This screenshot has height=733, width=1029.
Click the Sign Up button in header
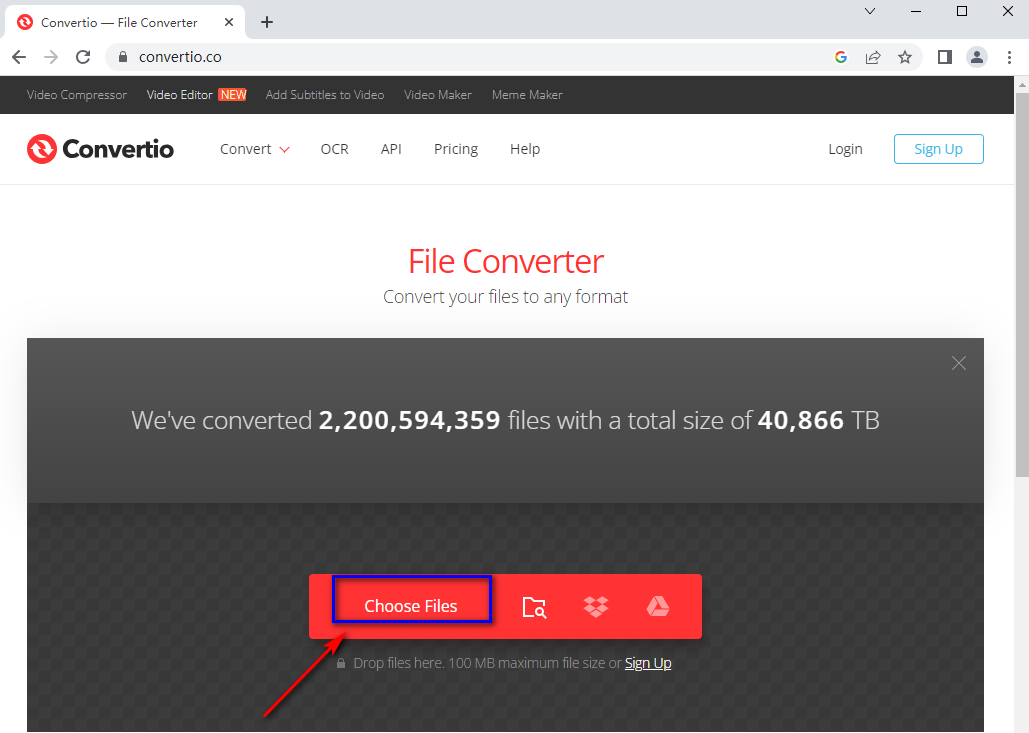[x=938, y=149]
